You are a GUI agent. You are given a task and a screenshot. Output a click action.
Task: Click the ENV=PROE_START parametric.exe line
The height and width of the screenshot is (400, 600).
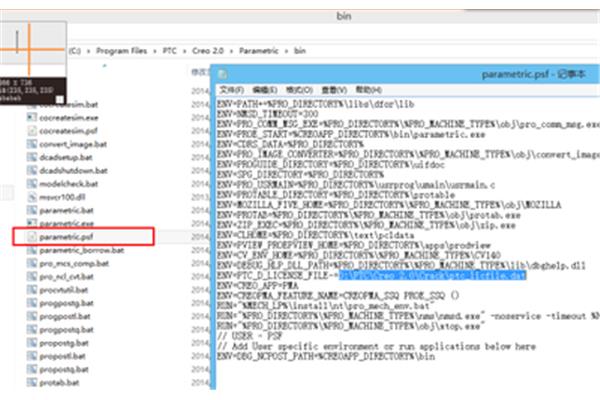351,134
